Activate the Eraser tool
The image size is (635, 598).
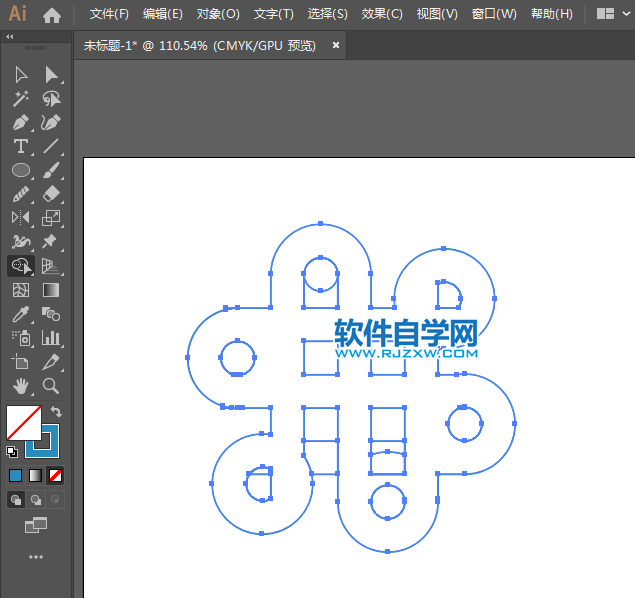(x=51, y=194)
